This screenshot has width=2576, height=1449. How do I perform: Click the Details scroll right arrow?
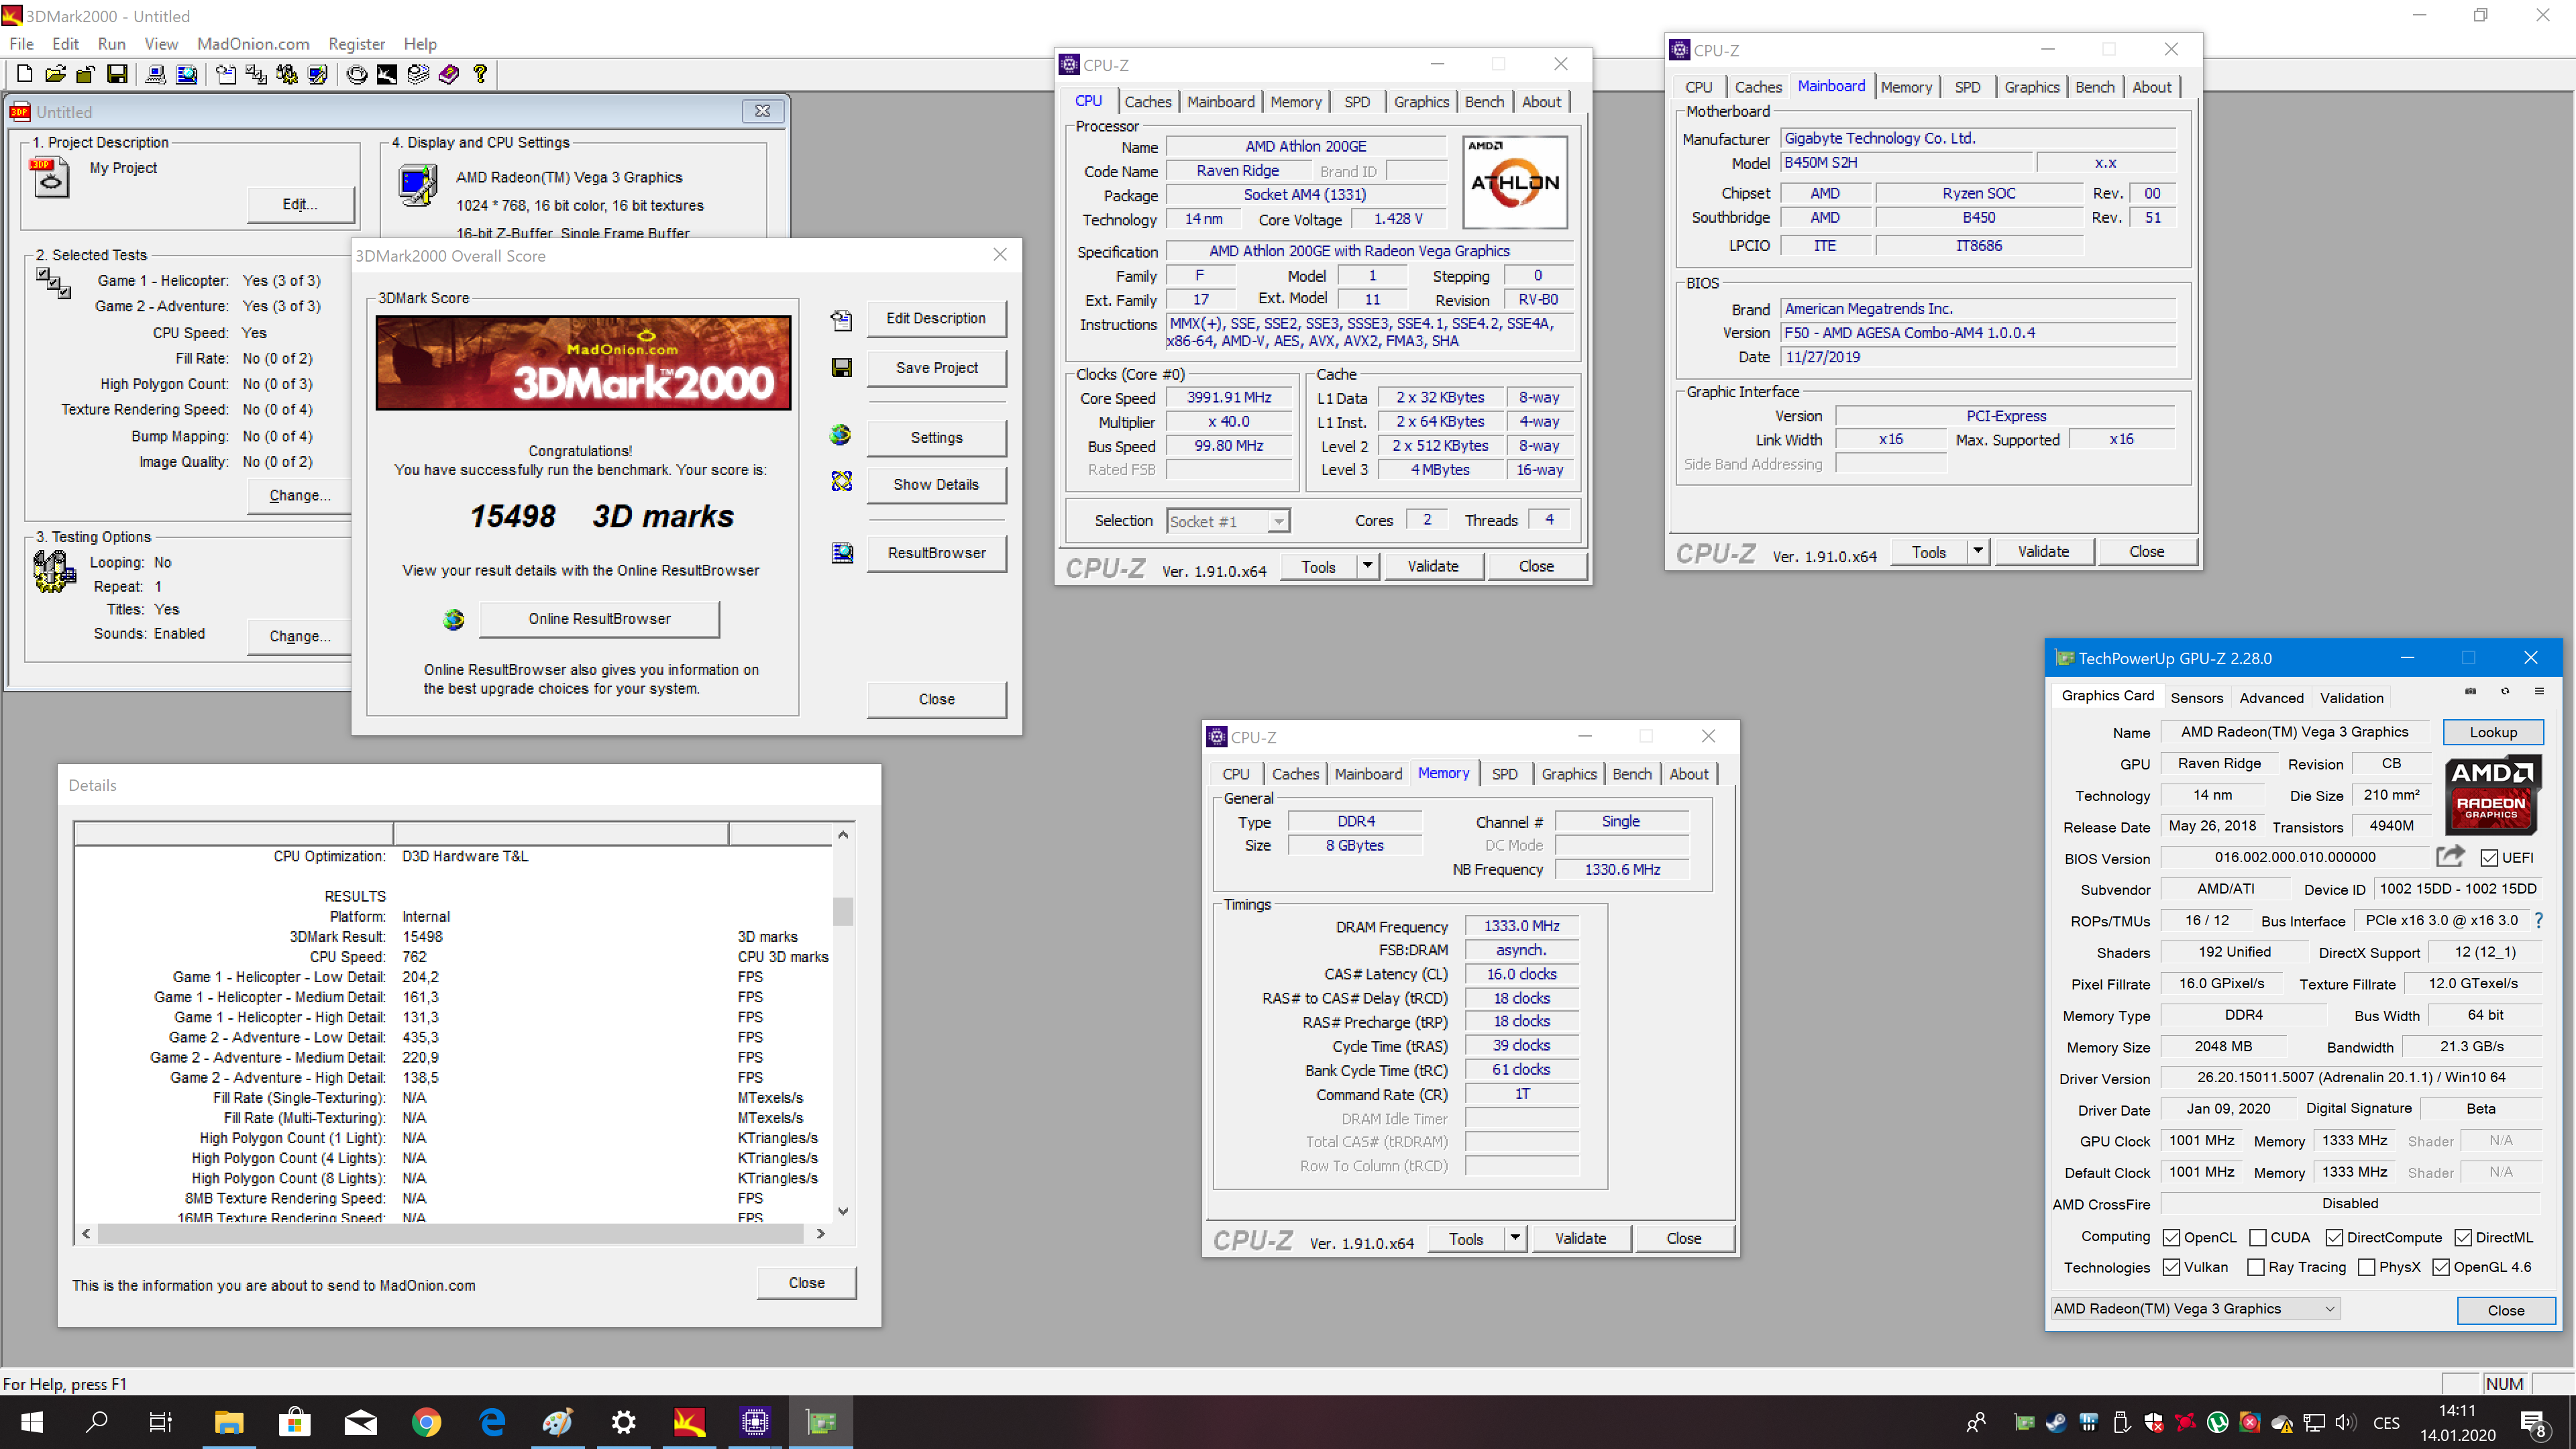pyautogui.click(x=820, y=1233)
